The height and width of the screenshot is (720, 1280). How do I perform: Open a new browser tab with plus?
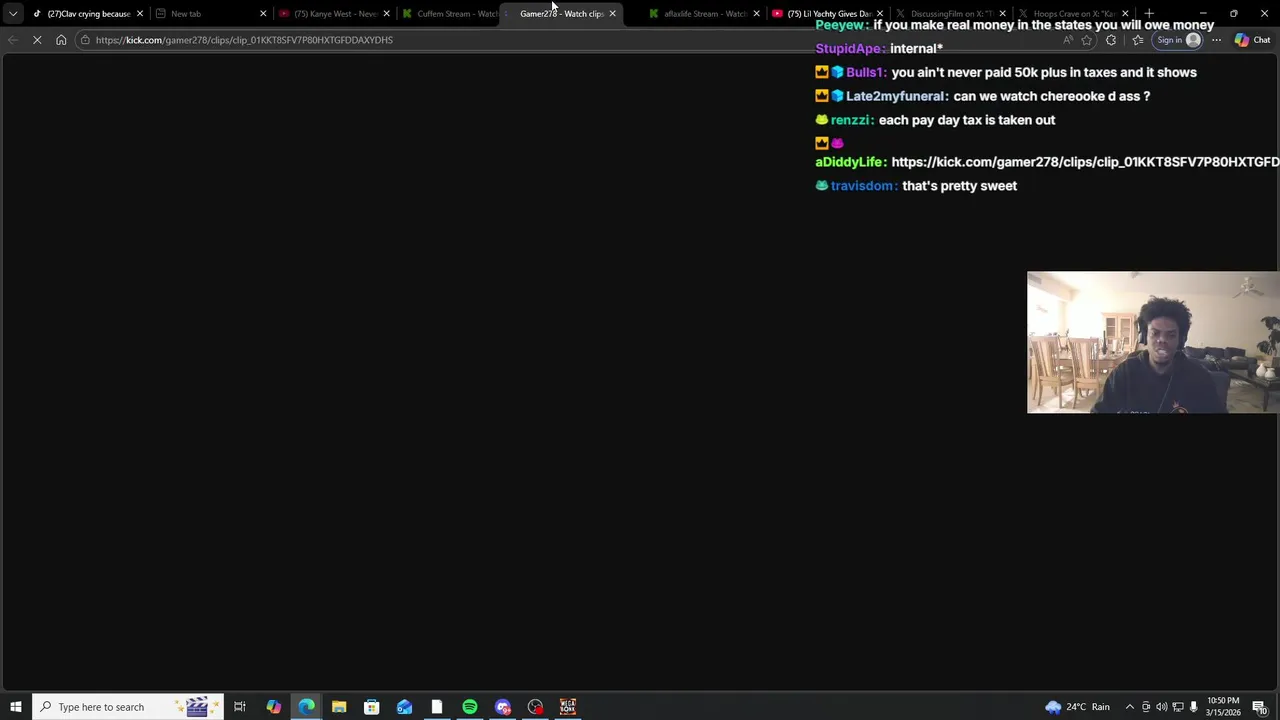pyautogui.click(x=1149, y=13)
